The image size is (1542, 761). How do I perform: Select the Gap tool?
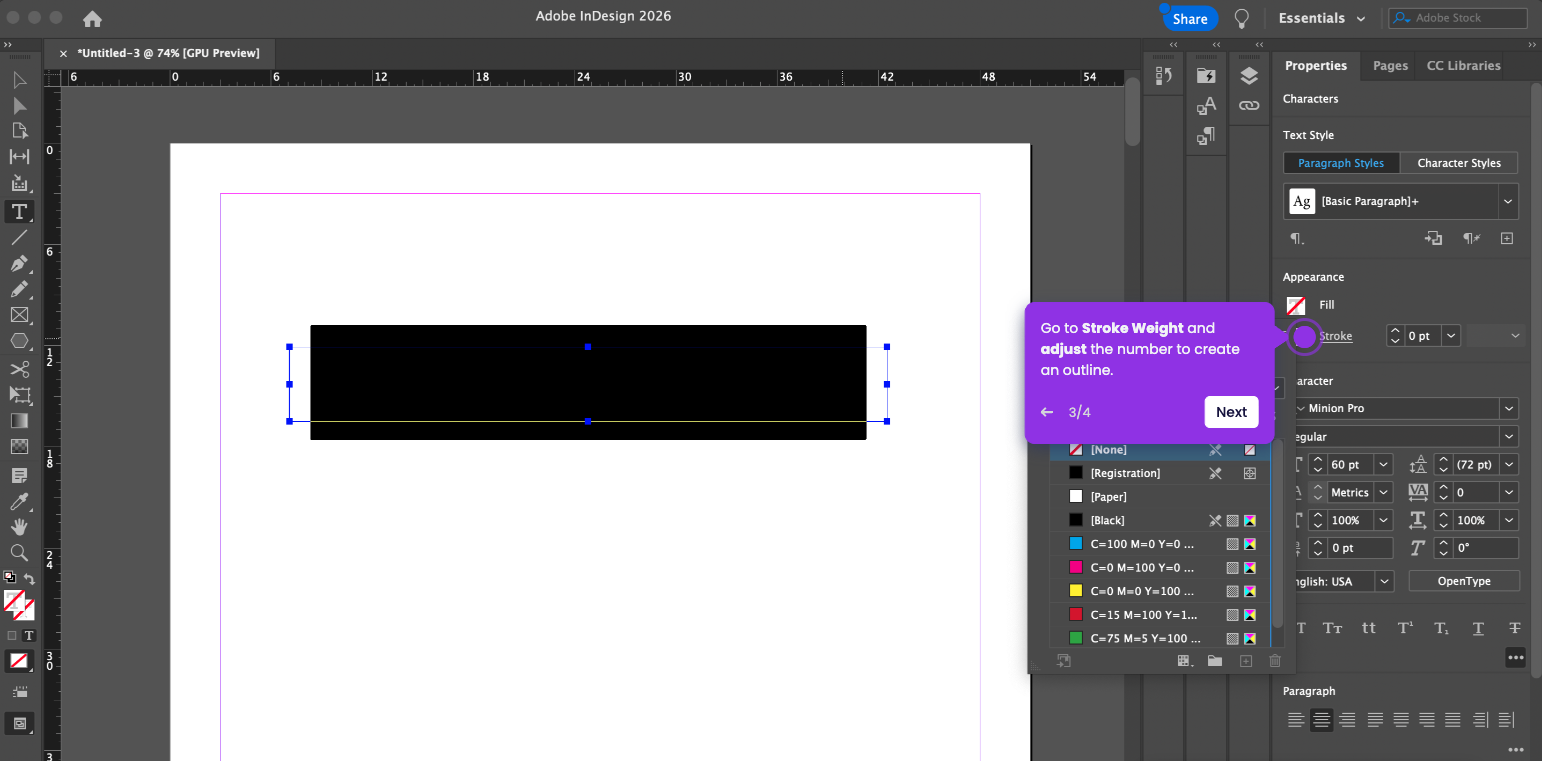pos(19,157)
